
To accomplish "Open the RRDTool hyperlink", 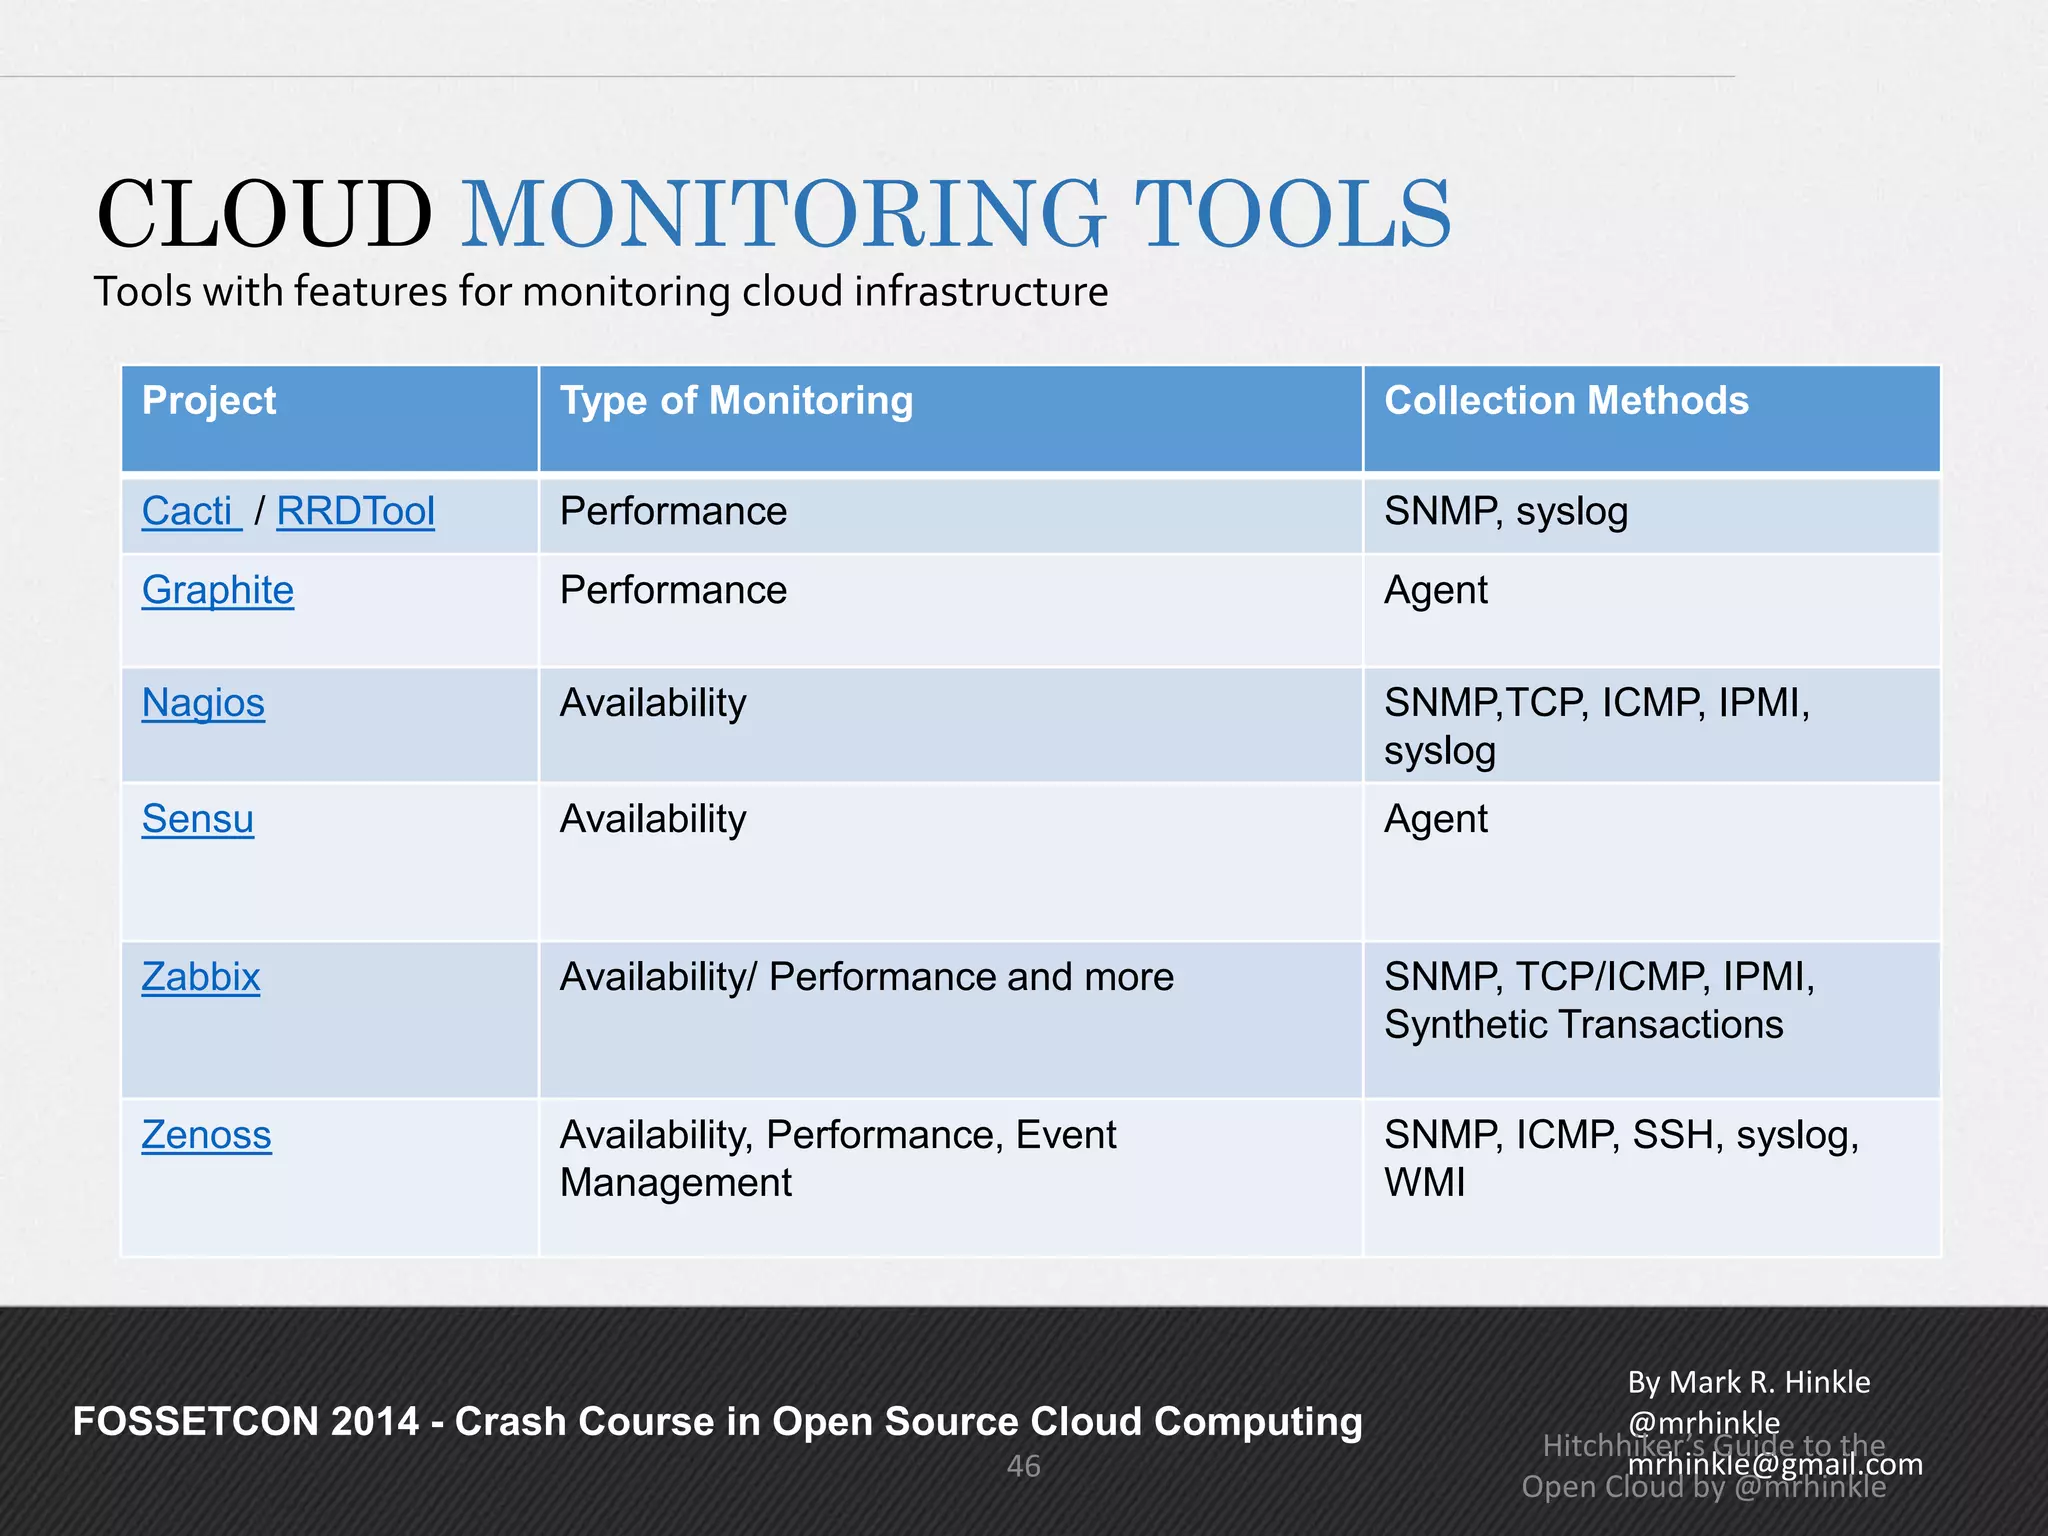I will tap(355, 511).
